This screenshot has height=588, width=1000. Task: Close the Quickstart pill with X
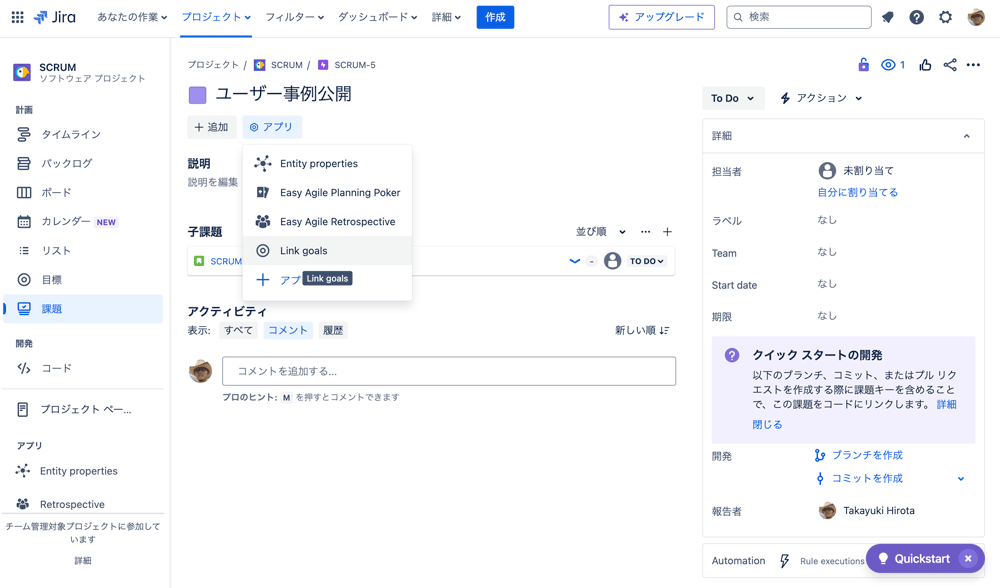click(x=968, y=559)
